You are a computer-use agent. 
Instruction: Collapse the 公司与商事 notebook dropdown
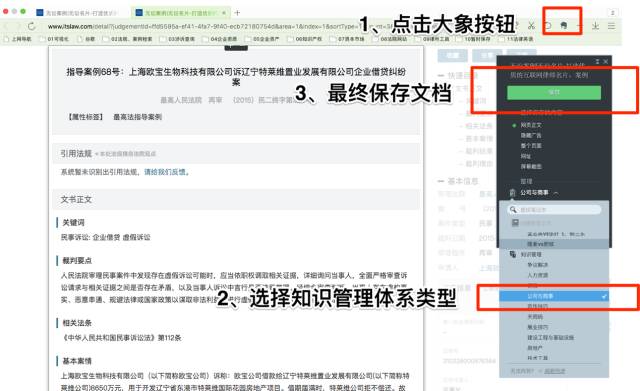click(x=556, y=193)
